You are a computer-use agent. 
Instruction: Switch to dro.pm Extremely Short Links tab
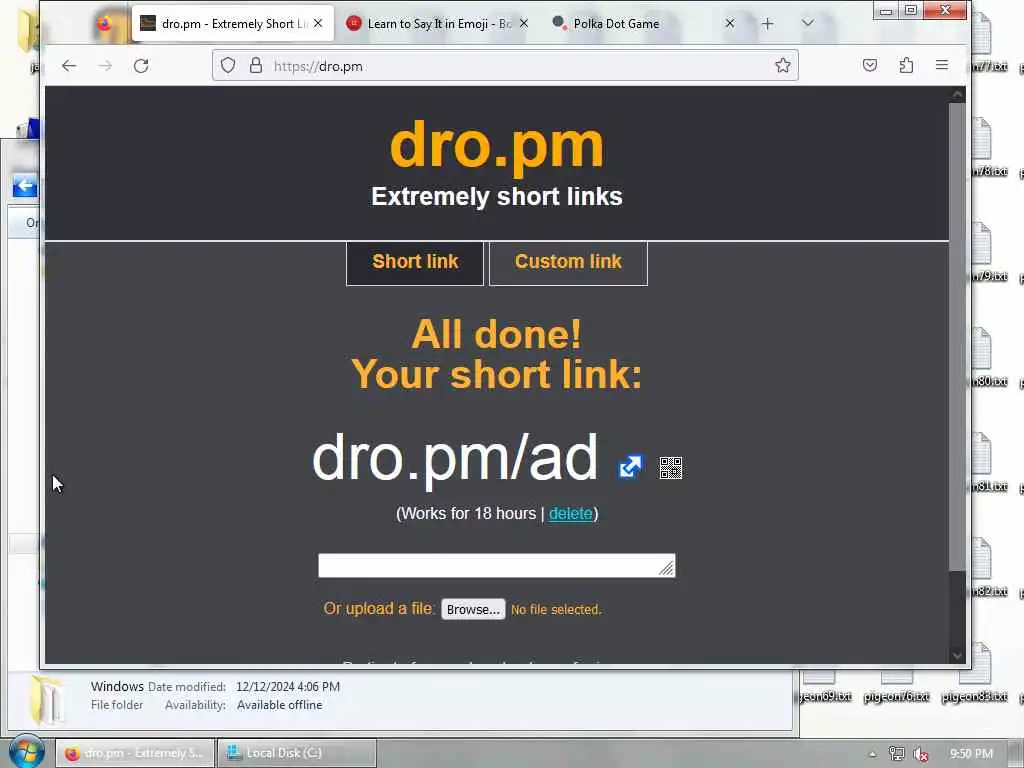tap(232, 24)
